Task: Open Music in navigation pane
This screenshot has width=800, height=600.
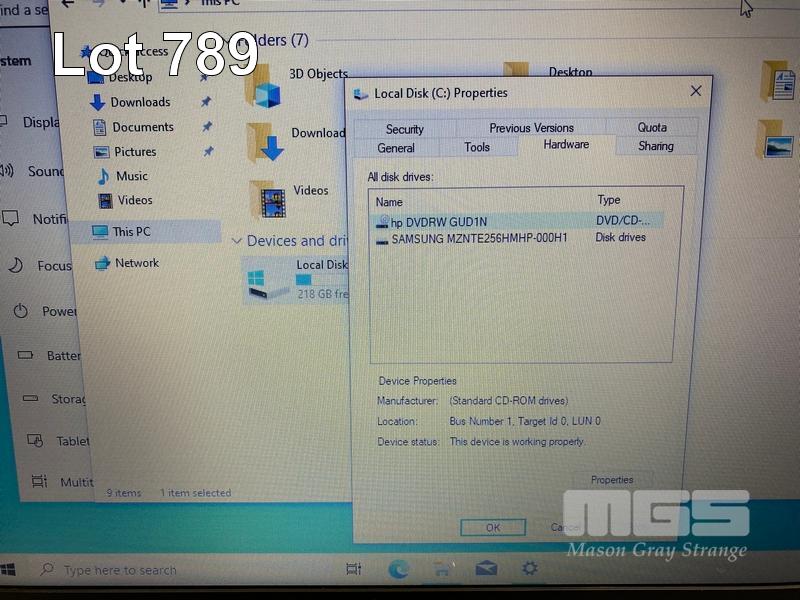Action: (132, 176)
